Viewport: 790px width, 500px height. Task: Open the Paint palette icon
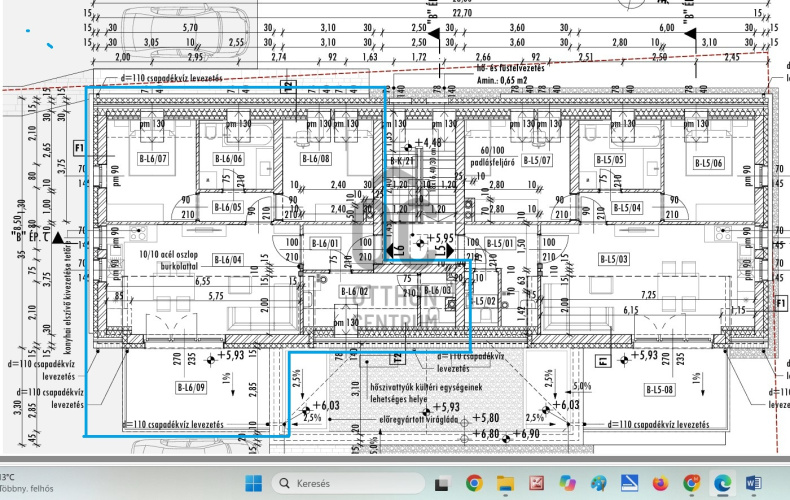coord(599,483)
